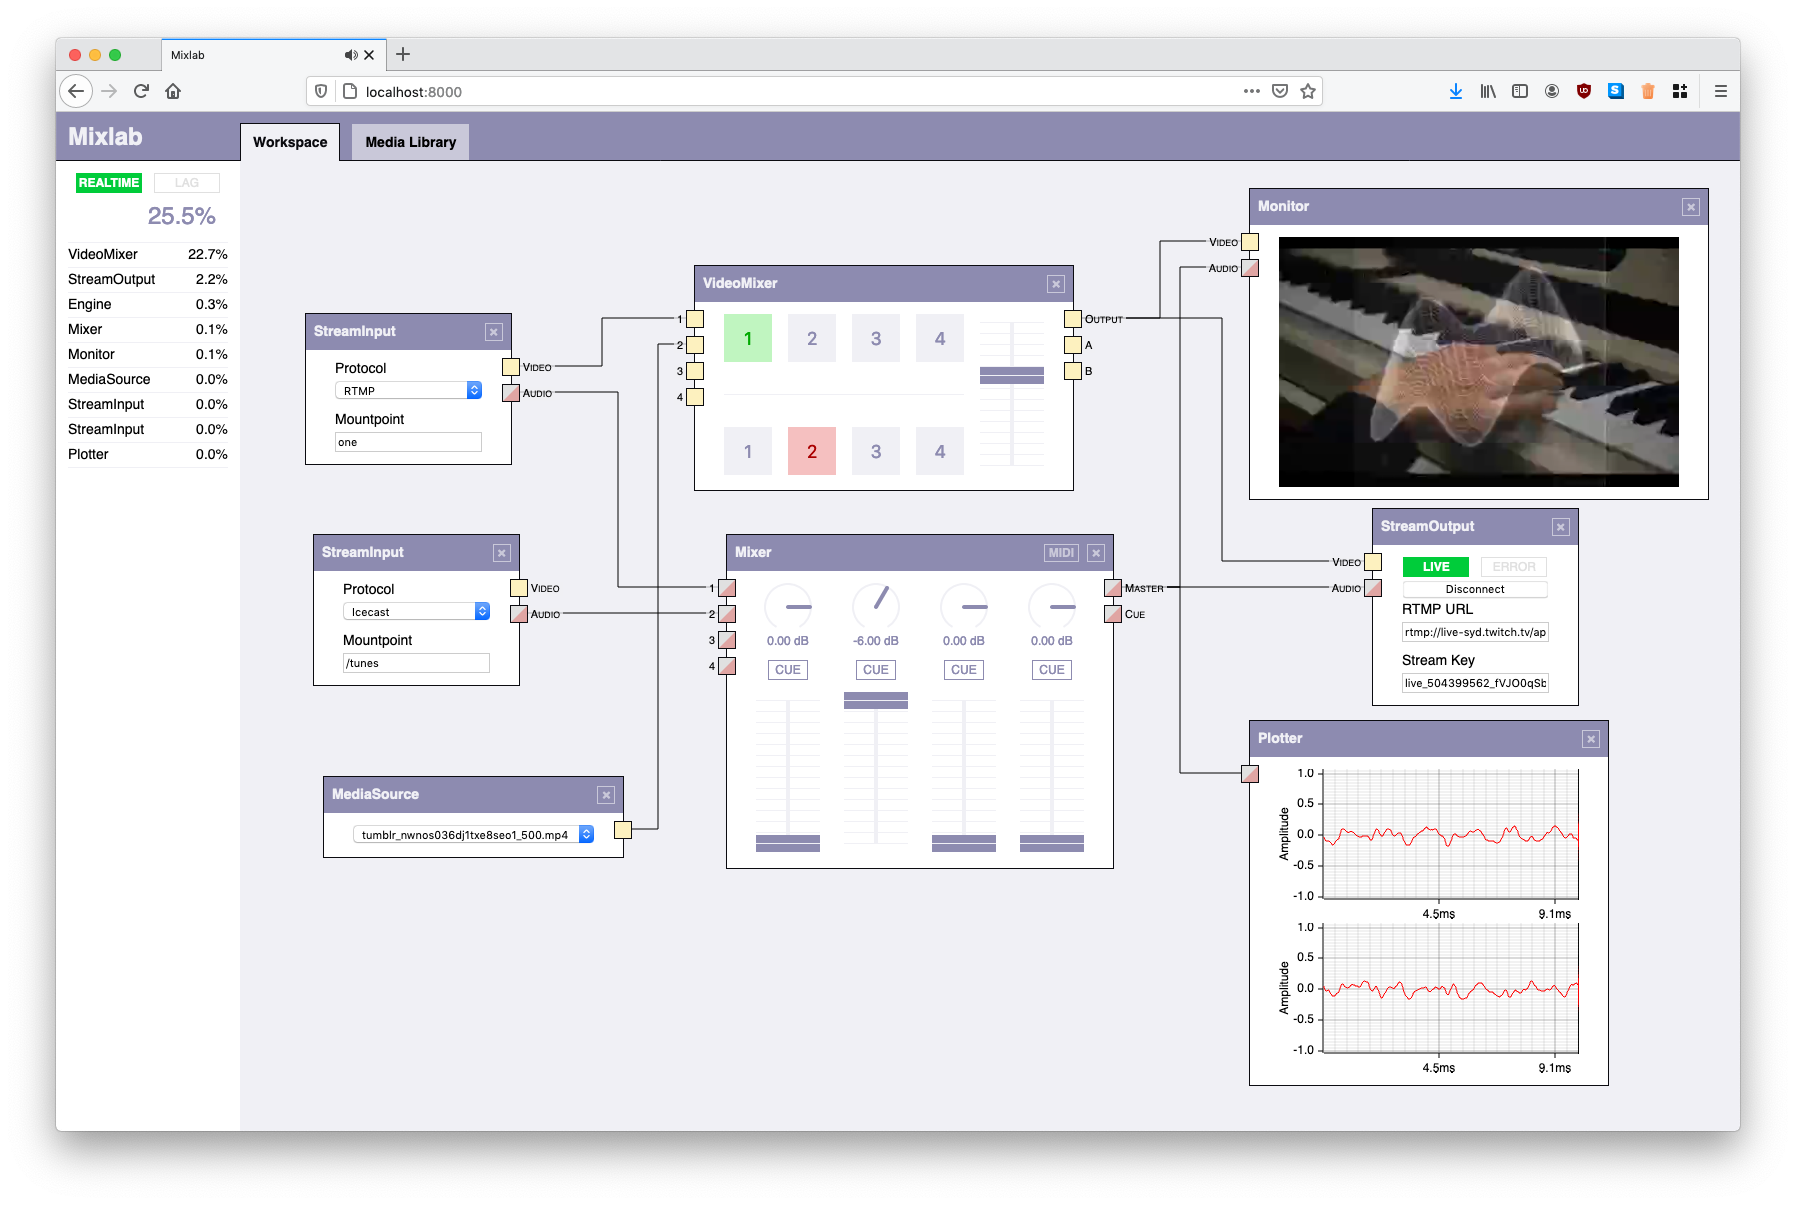This screenshot has height=1205, width=1796.
Task: Click Mixer channel 1 fader handle
Action: [x=788, y=843]
